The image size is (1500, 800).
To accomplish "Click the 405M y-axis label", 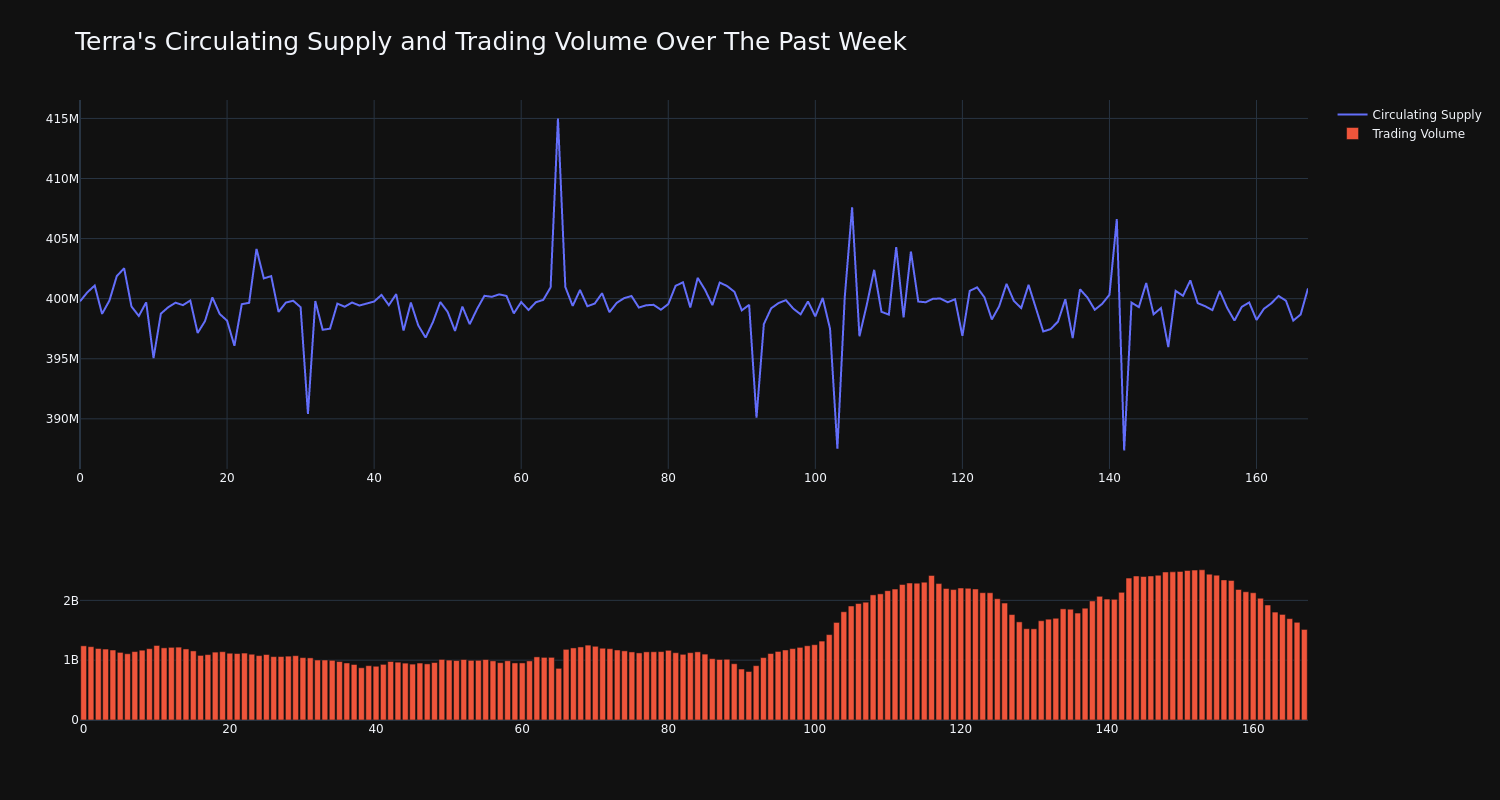I will [62, 239].
